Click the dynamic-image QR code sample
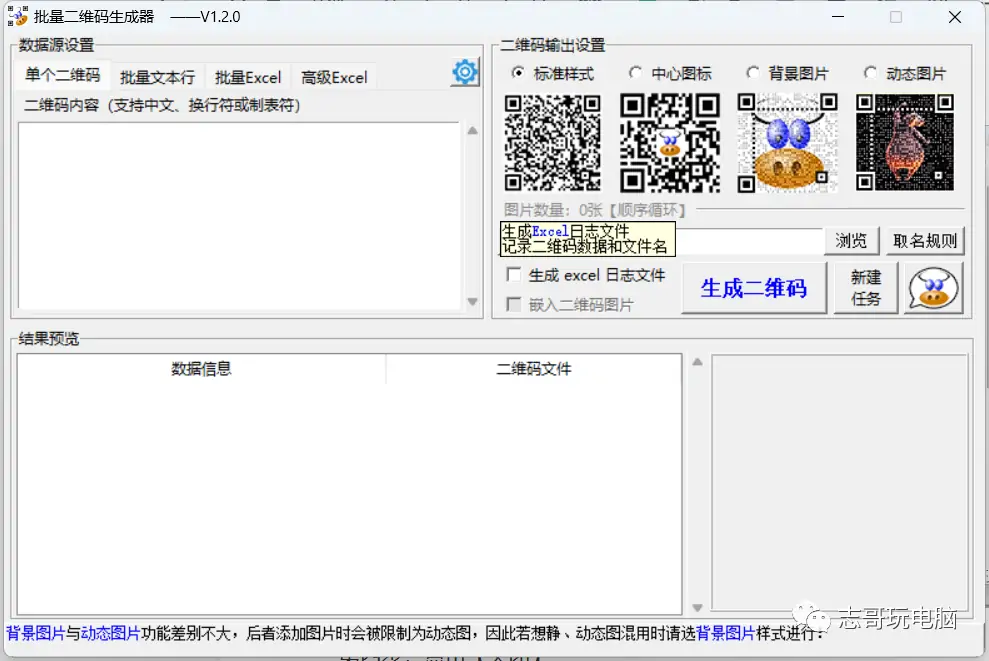 click(905, 143)
